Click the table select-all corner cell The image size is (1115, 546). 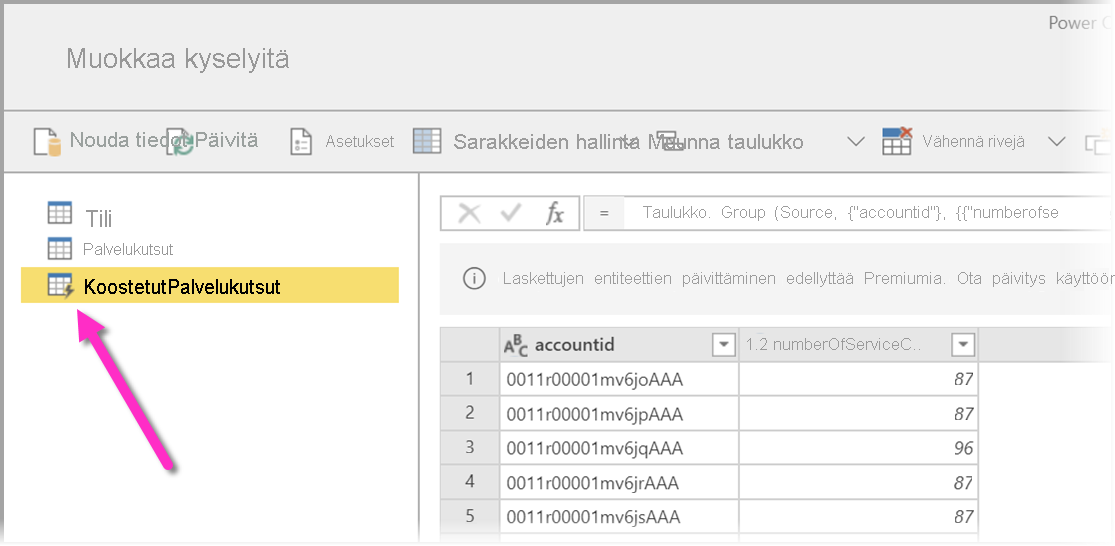tap(469, 345)
